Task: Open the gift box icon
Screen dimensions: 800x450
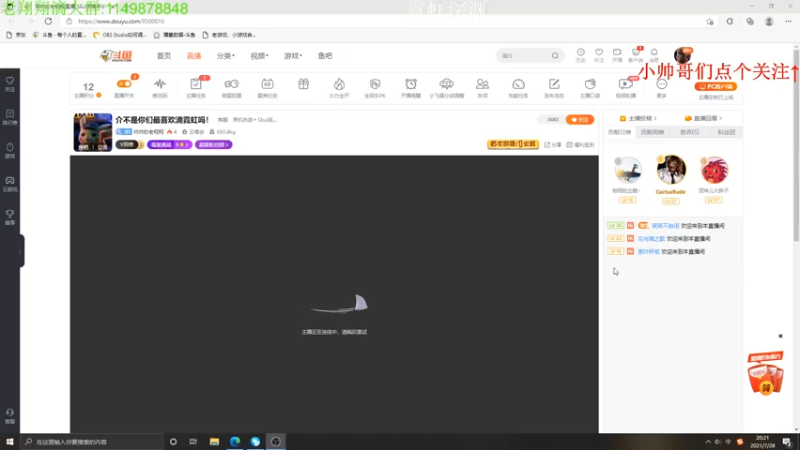Action: (303, 84)
